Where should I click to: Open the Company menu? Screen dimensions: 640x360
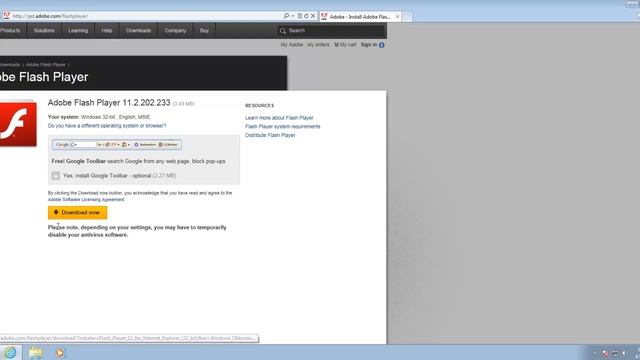point(176,31)
